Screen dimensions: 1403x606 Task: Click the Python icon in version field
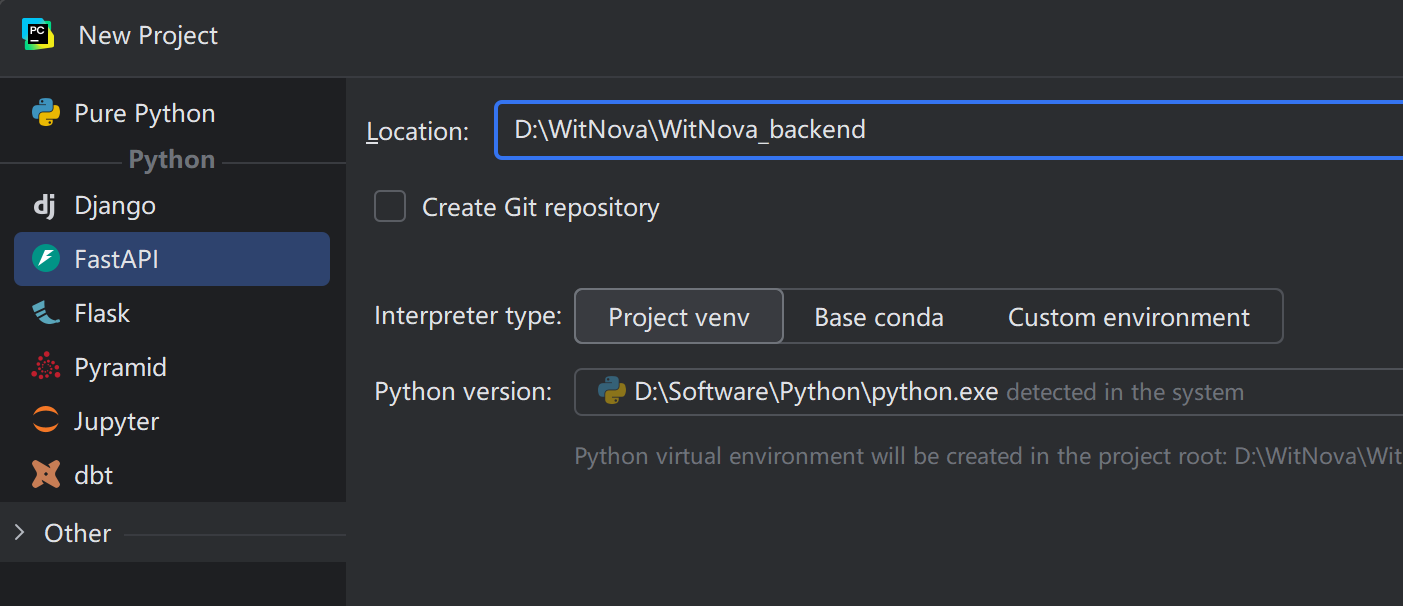click(611, 391)
